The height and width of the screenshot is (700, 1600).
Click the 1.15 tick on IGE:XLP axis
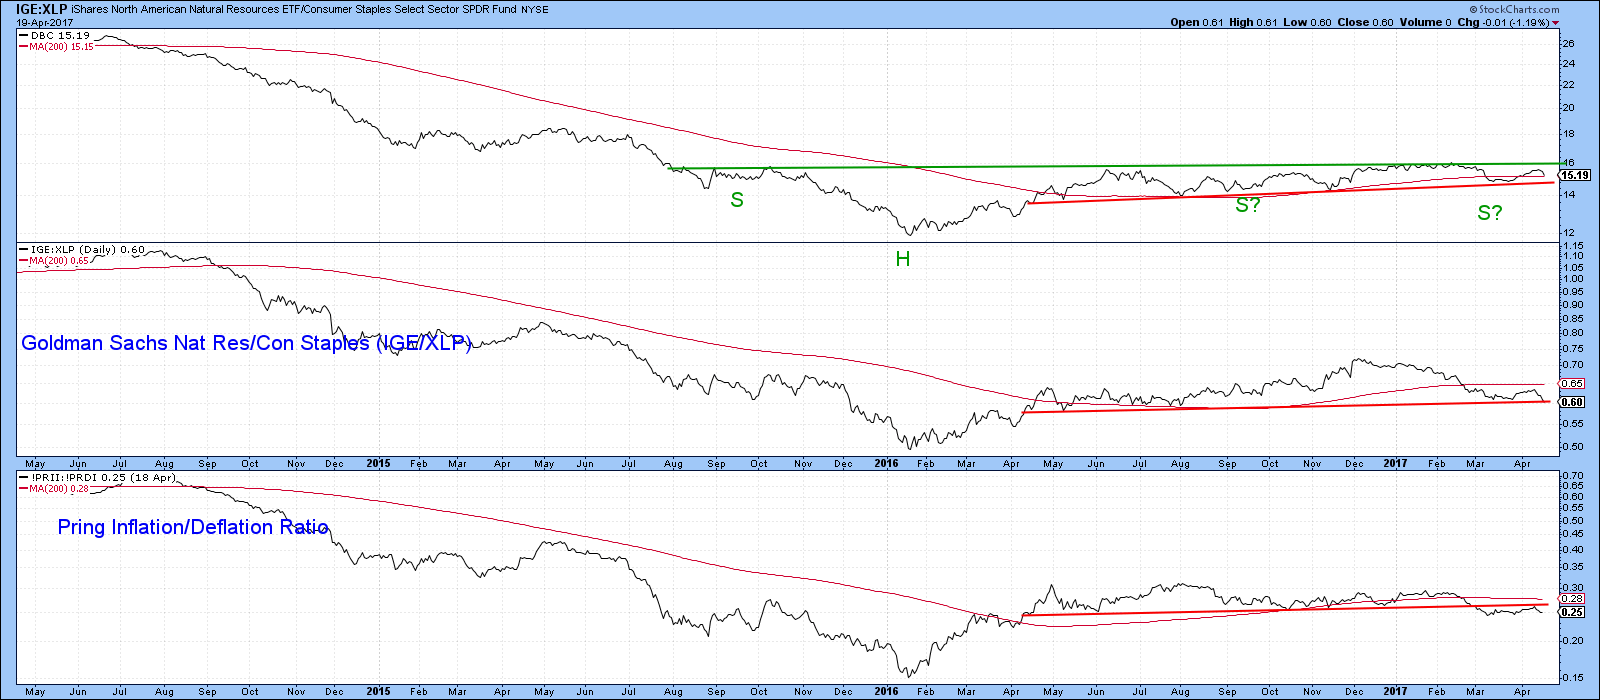(x=1572, y=246)
